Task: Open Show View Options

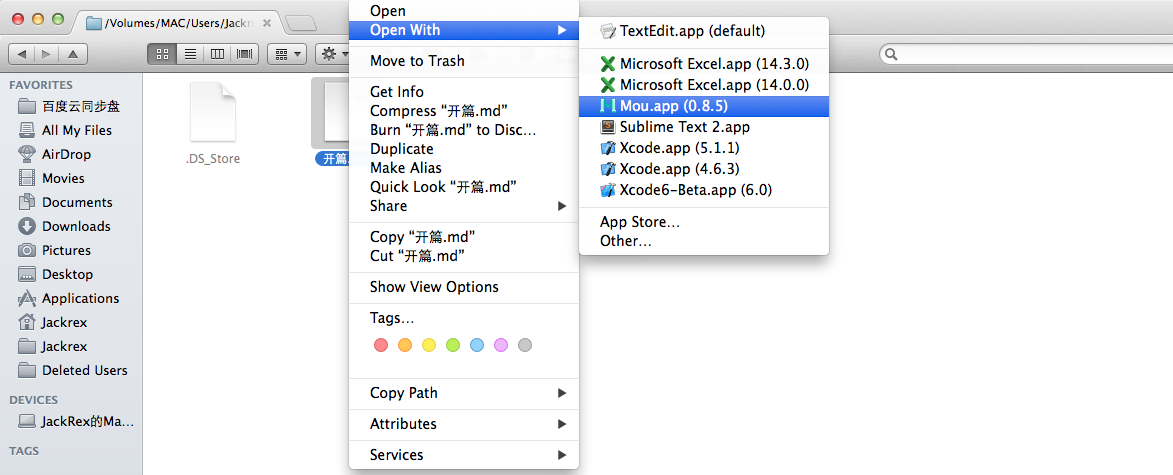Action: click(464, 286)
